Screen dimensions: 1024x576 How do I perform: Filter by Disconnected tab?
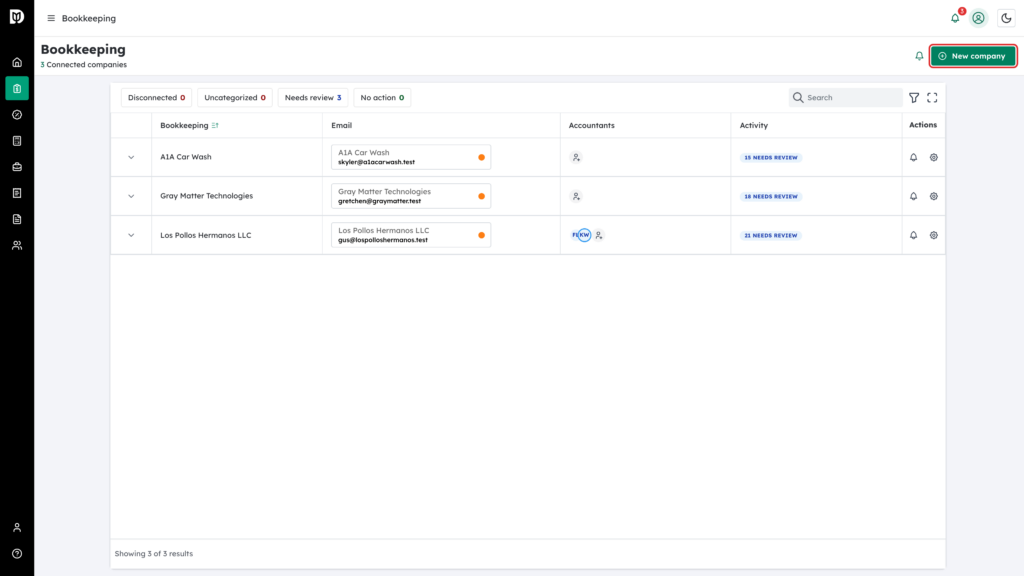point(156,98)
